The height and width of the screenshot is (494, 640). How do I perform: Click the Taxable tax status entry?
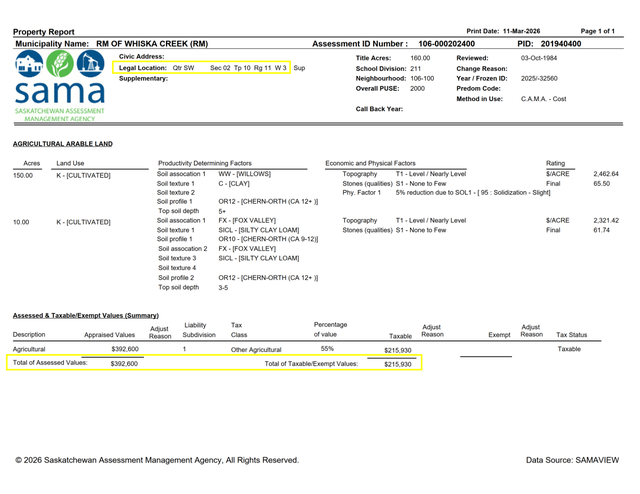[x=569, y=349]
